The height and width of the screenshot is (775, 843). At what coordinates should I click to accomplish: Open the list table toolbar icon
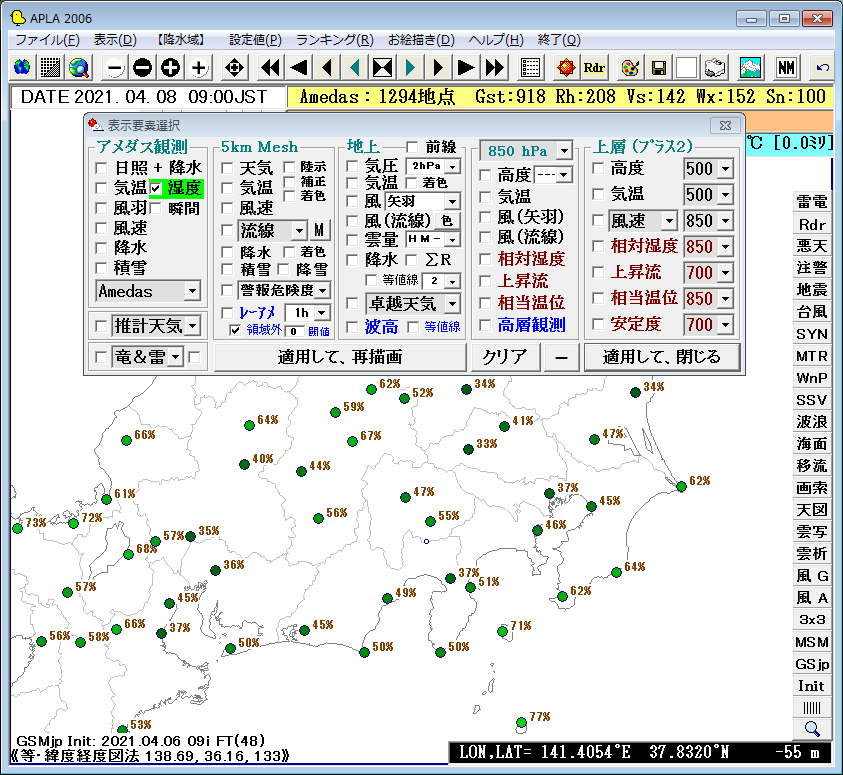(530, 68)
